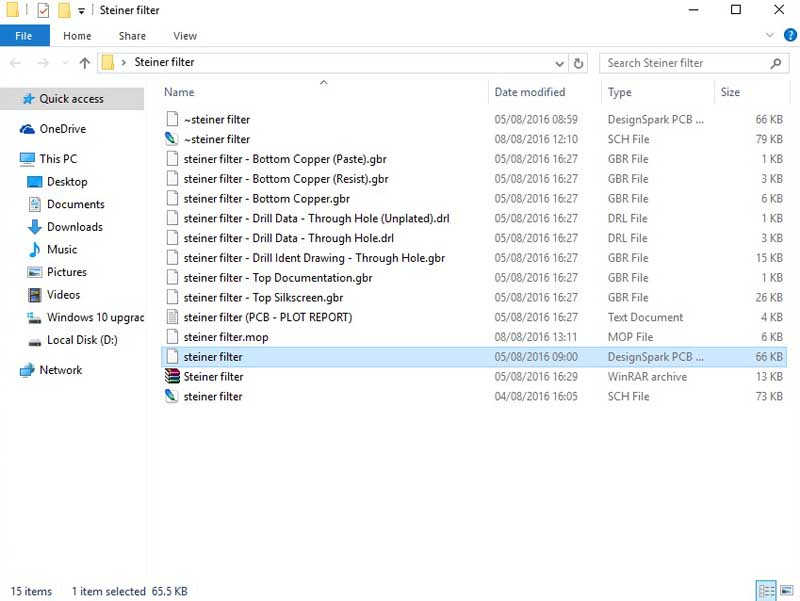Expand the address bar history dropdown
The image size is (800, 601).
[x=559, y=63]
